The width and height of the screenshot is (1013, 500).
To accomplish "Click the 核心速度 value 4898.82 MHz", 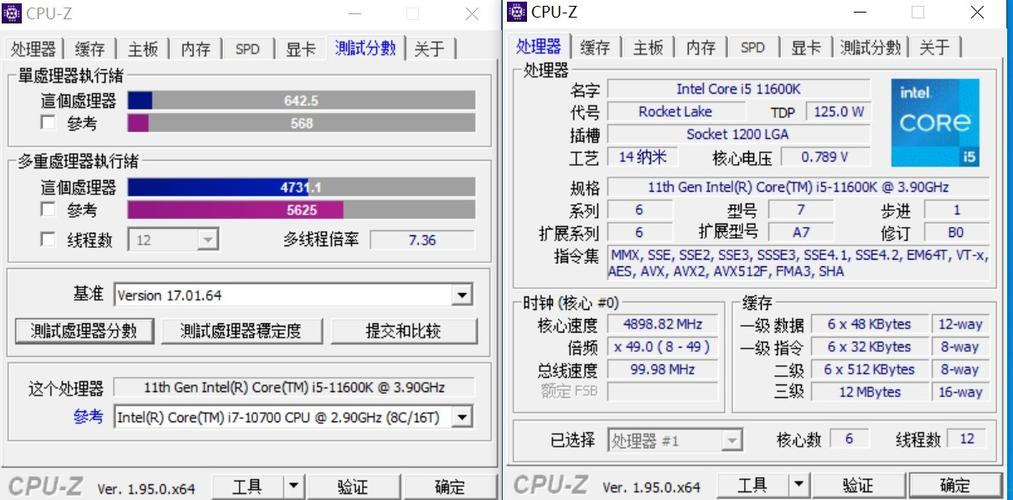I will point(662,324).
